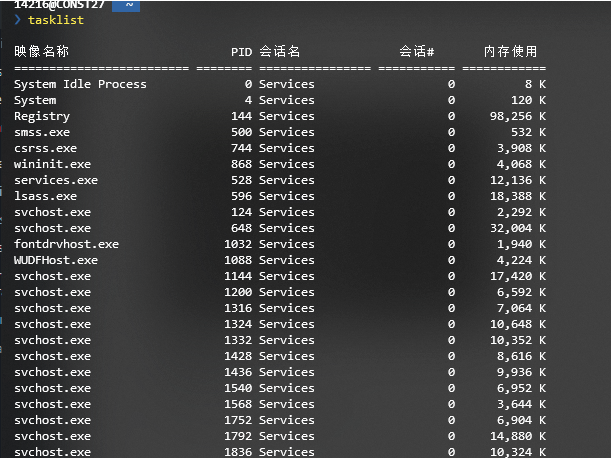Click the 内存使用 column header

coord(510,51)
